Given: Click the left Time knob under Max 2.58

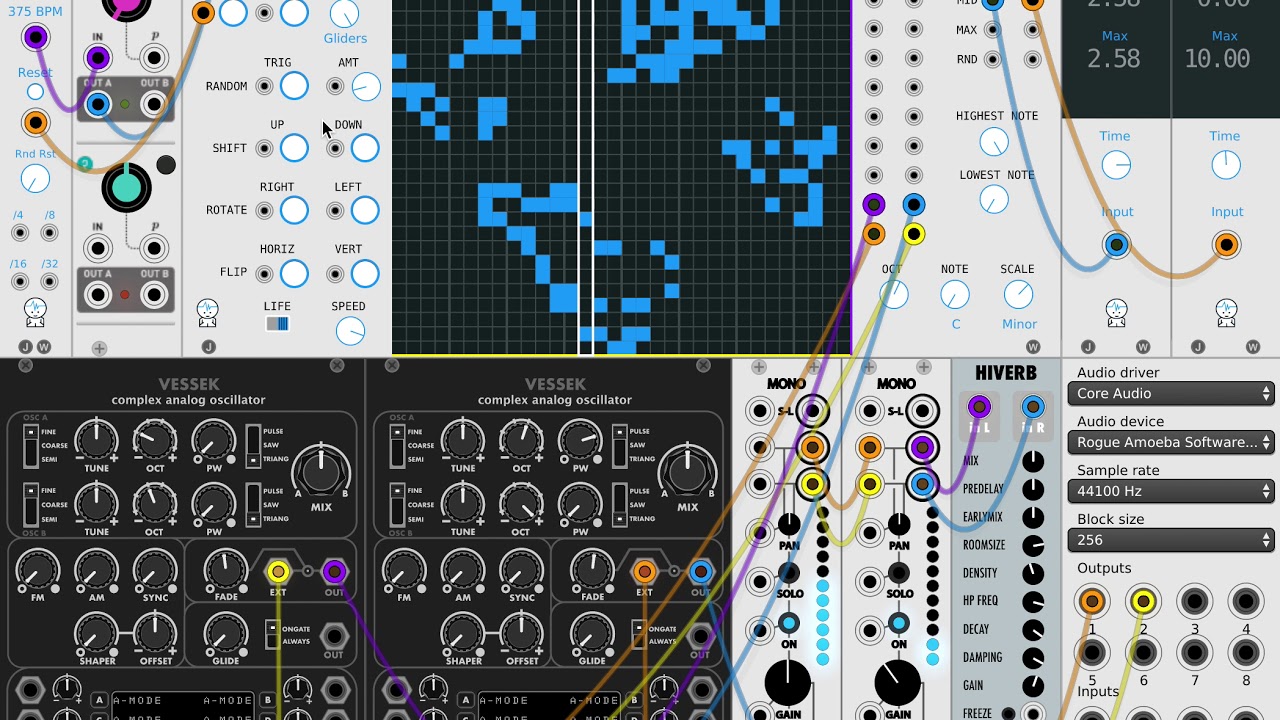Looking at the screenshot, I should [x=1116, y=165].
